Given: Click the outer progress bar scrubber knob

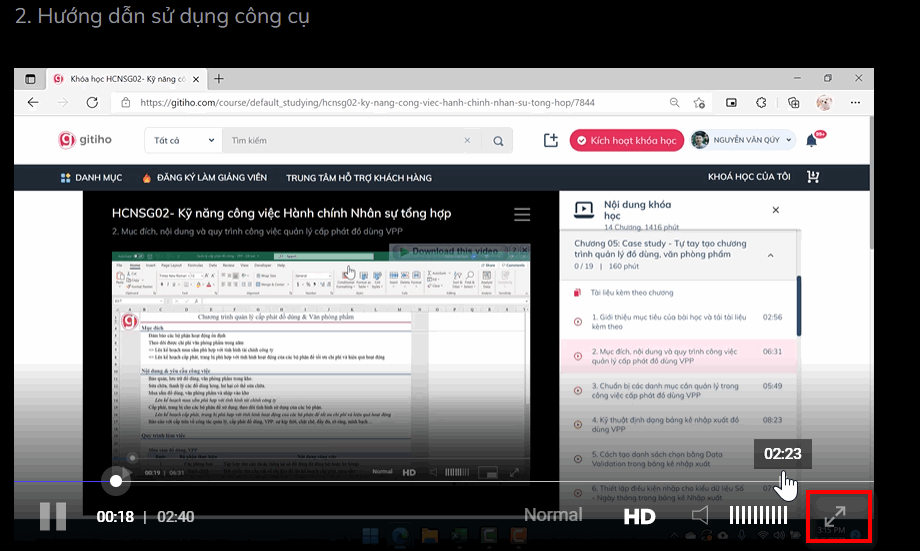Looking at the screenshot, I should click(116, 481).
